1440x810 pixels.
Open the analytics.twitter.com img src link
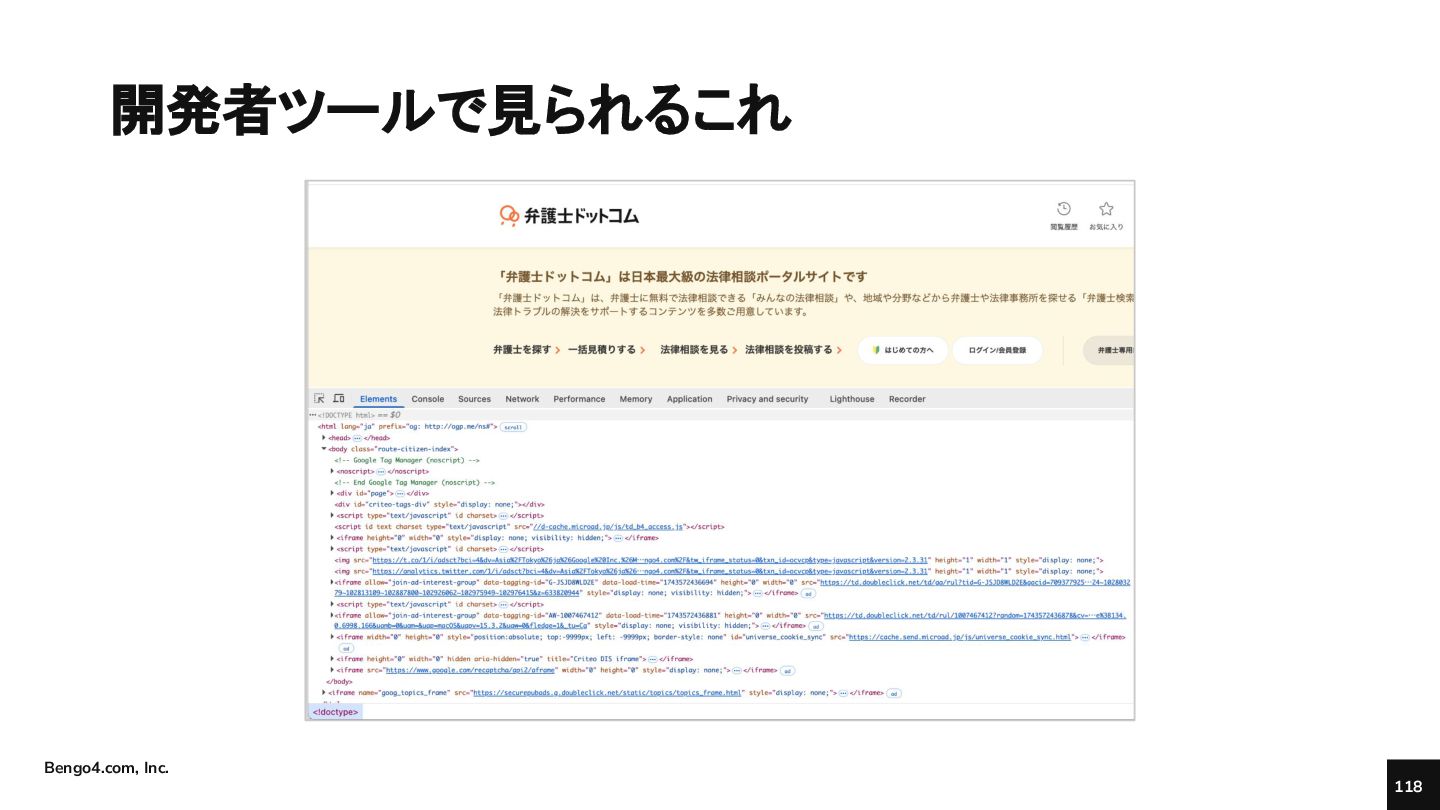click(651, 571)
